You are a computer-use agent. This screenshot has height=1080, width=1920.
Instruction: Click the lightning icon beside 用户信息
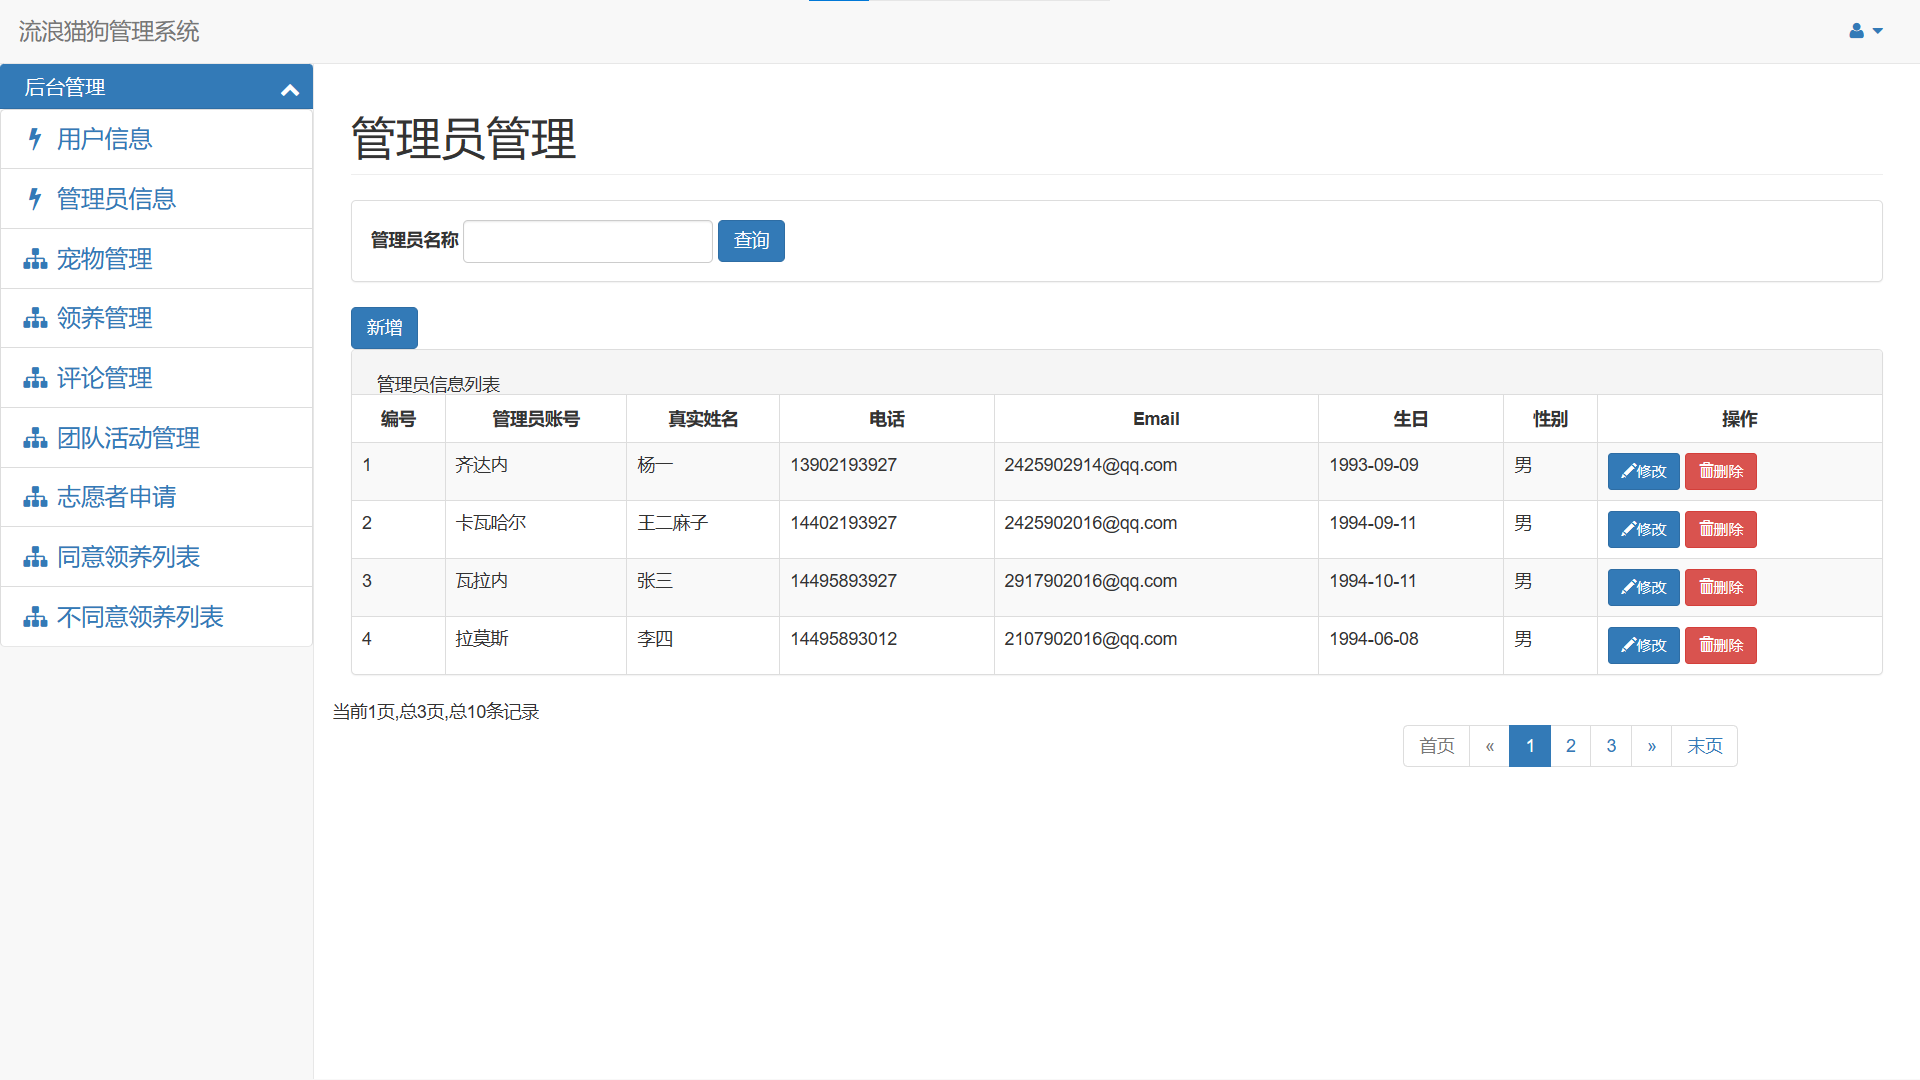coord(35,139)
